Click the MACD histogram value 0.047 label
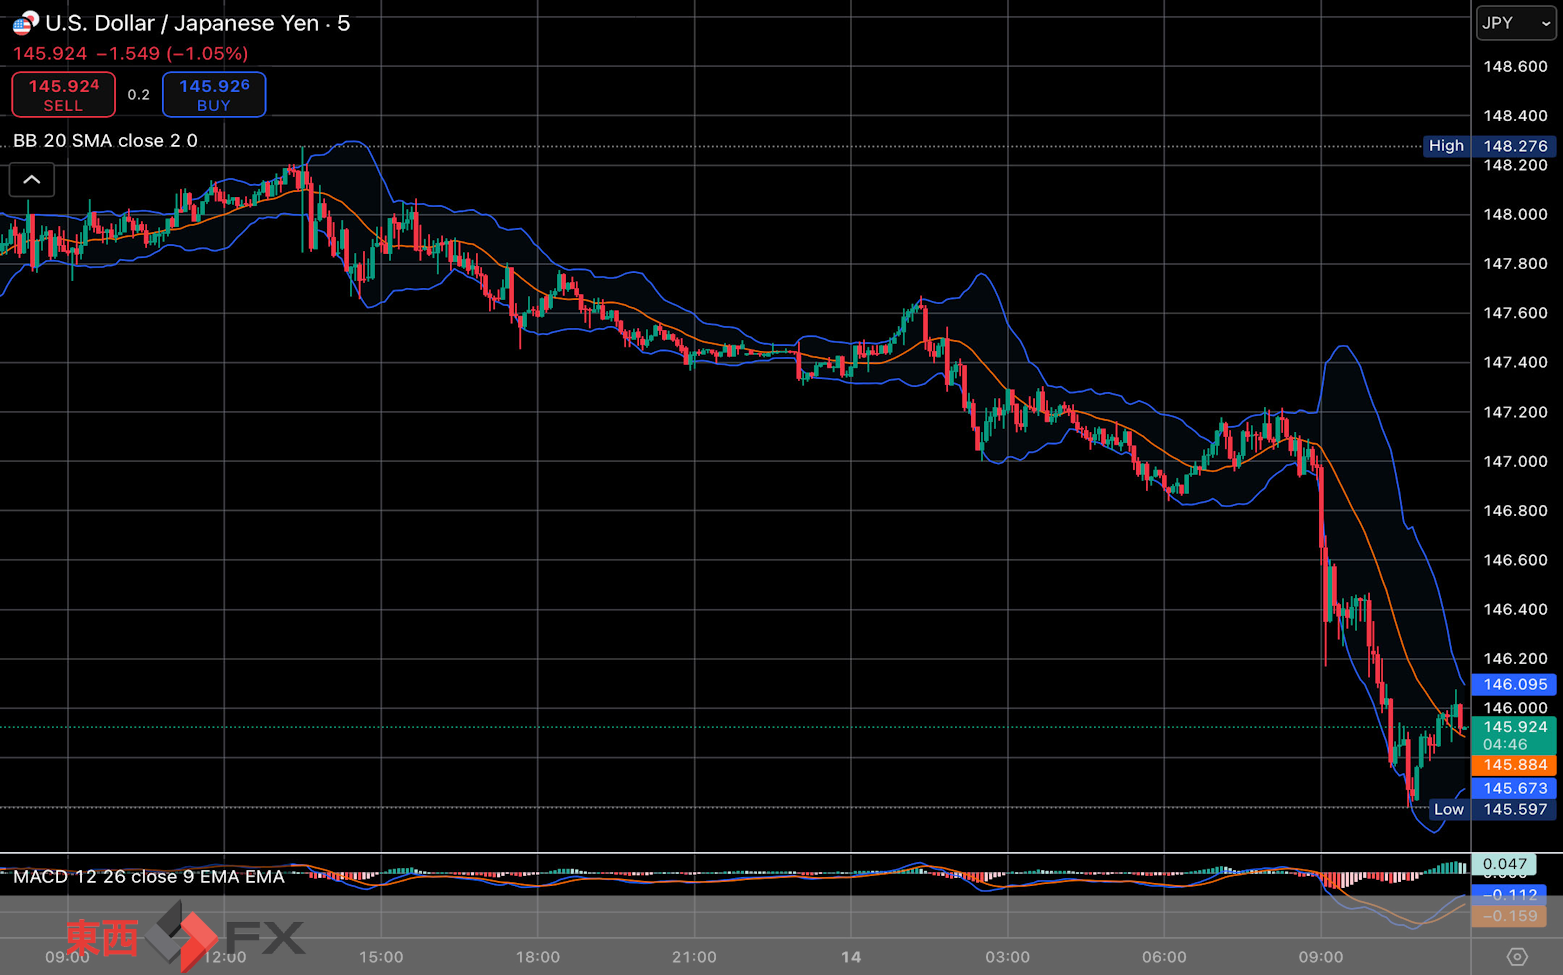Screen dimensions: 1563x975 coord(1504,864)
